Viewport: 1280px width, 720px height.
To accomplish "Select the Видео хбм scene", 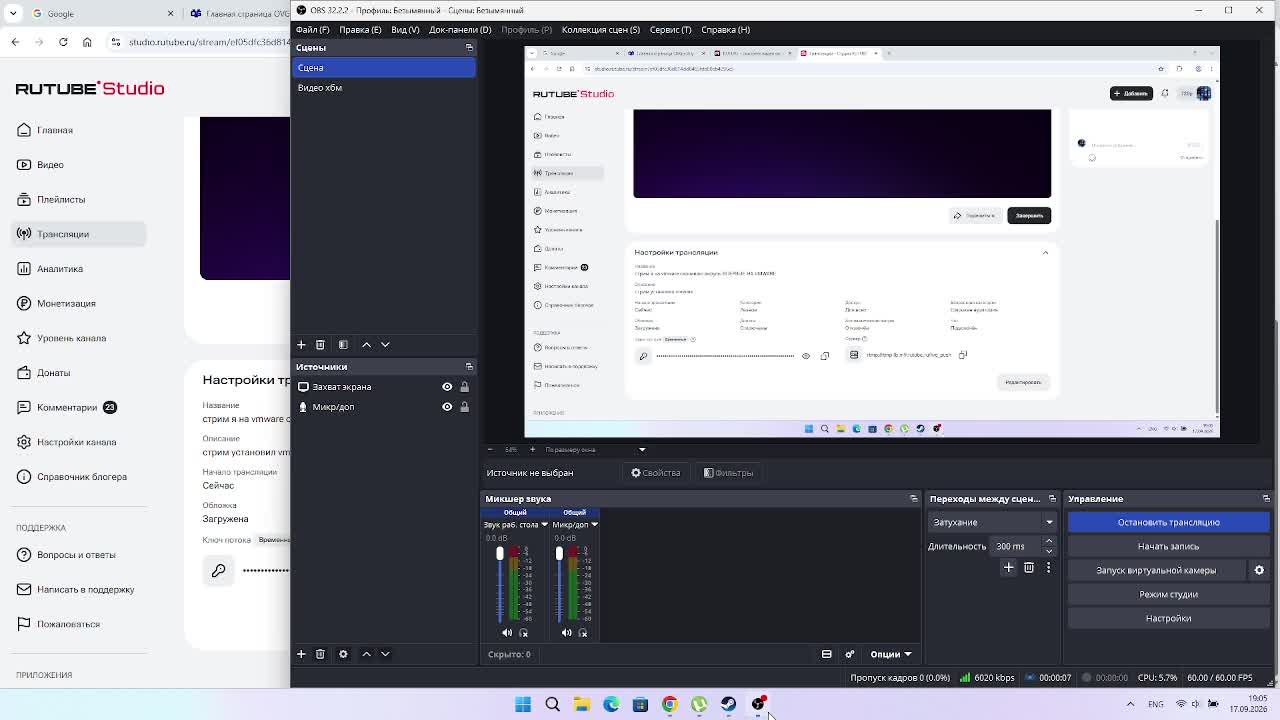I will (384, 88).
